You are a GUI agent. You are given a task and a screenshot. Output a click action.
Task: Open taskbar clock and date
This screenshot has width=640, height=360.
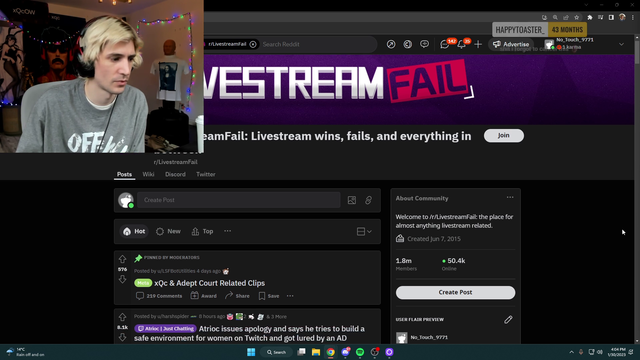pyautogui.click(x=617, y=352)
